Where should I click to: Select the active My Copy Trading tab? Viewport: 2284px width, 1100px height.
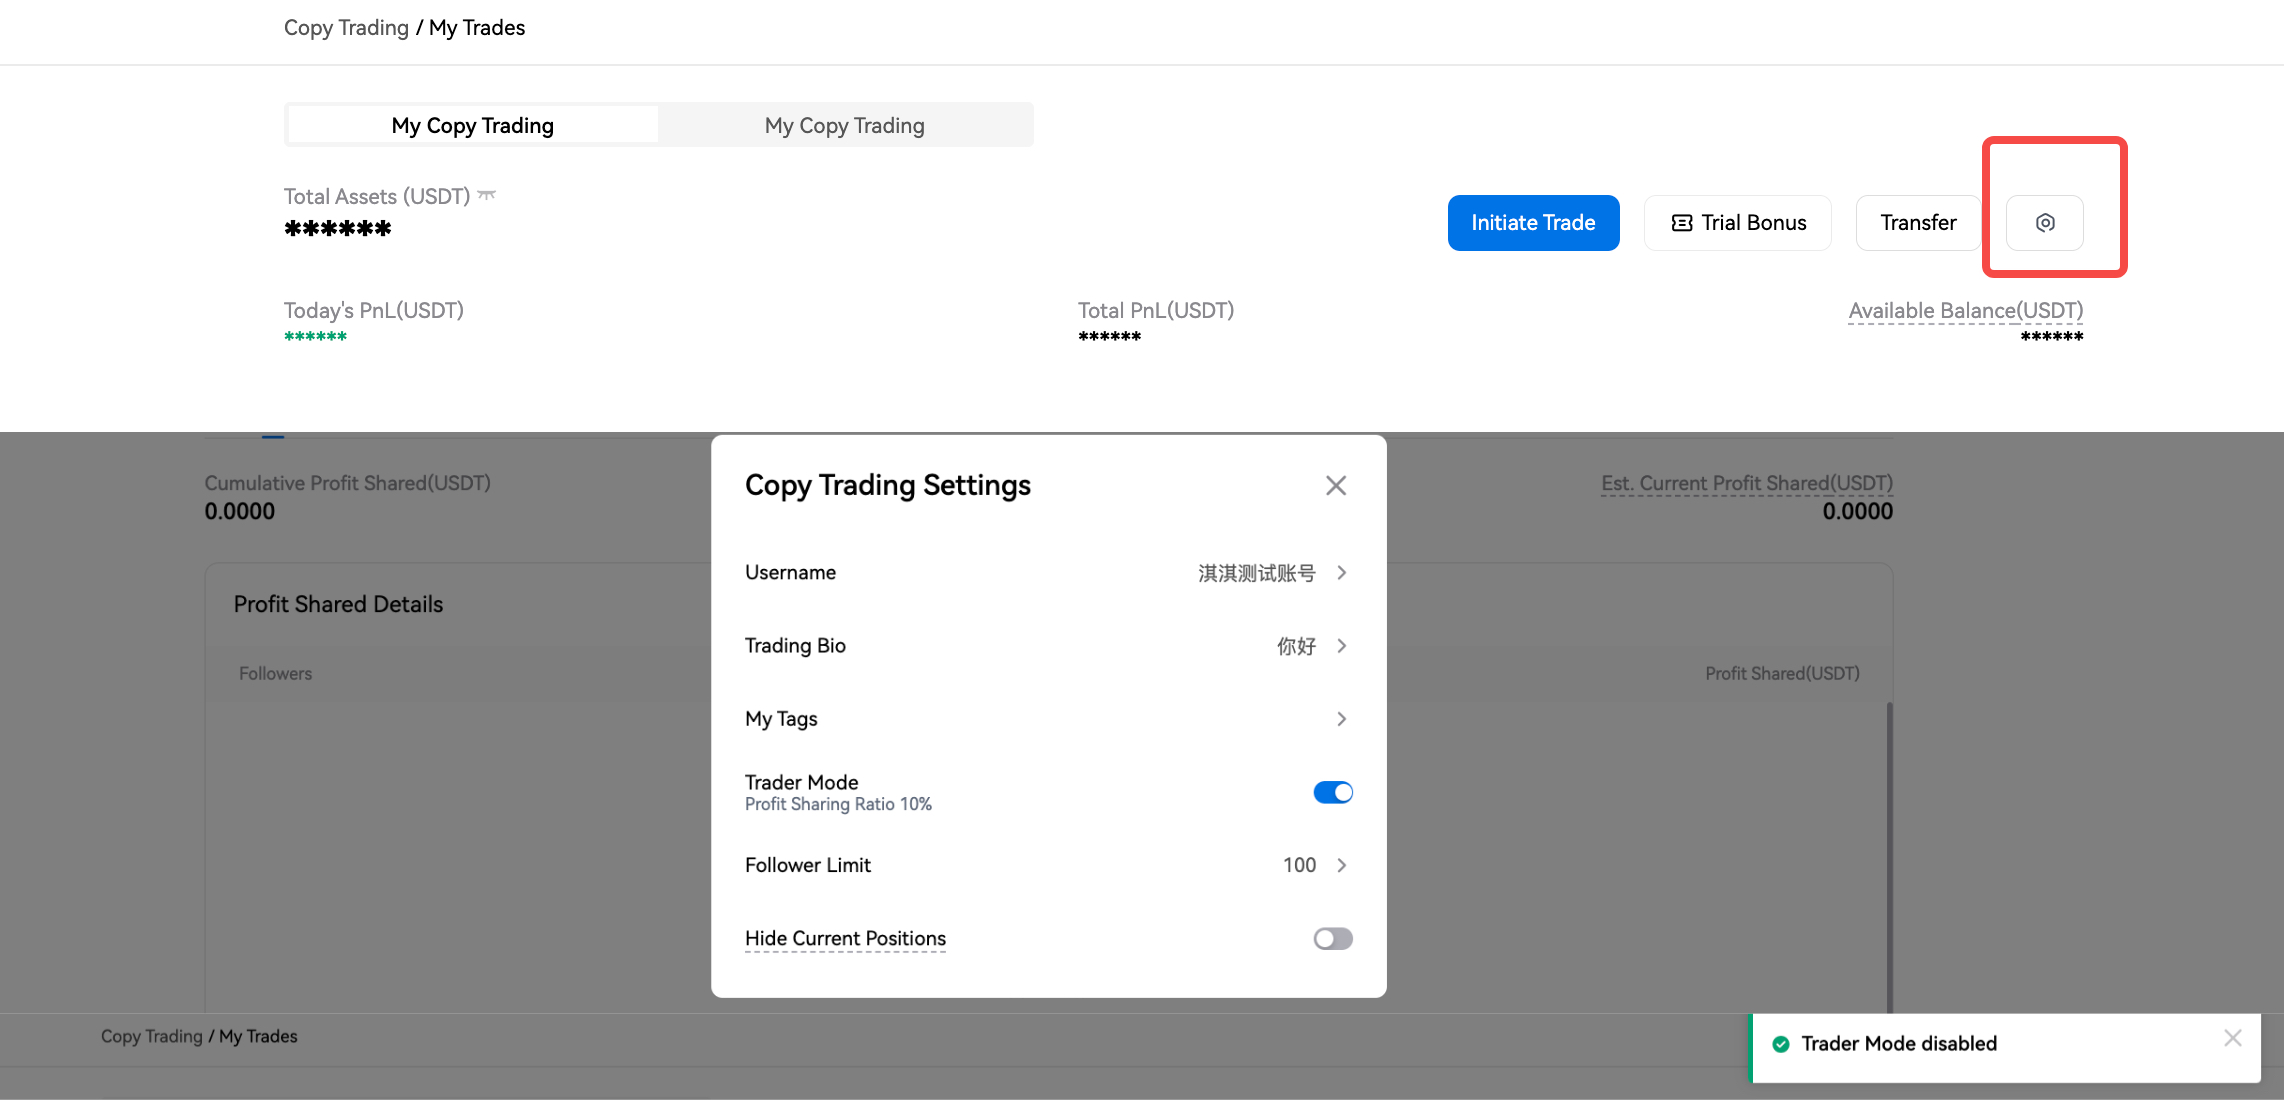(472, 125)
